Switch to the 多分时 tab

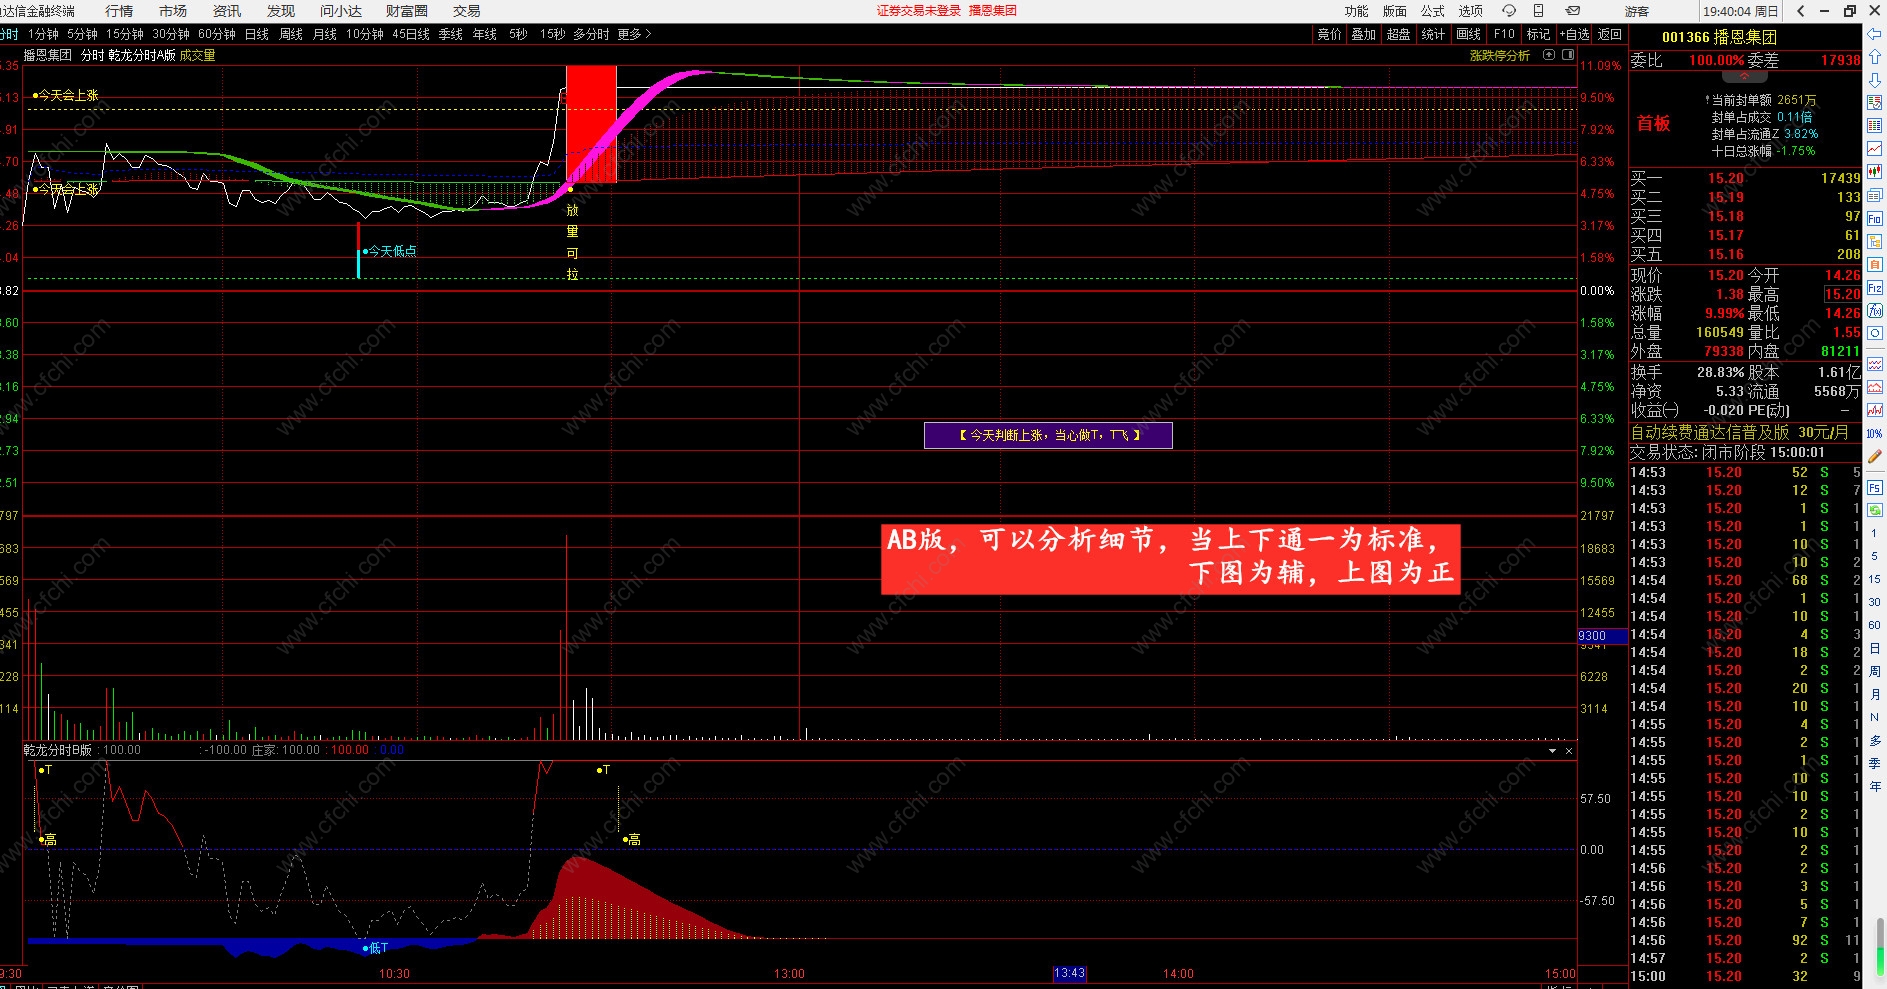591,34
